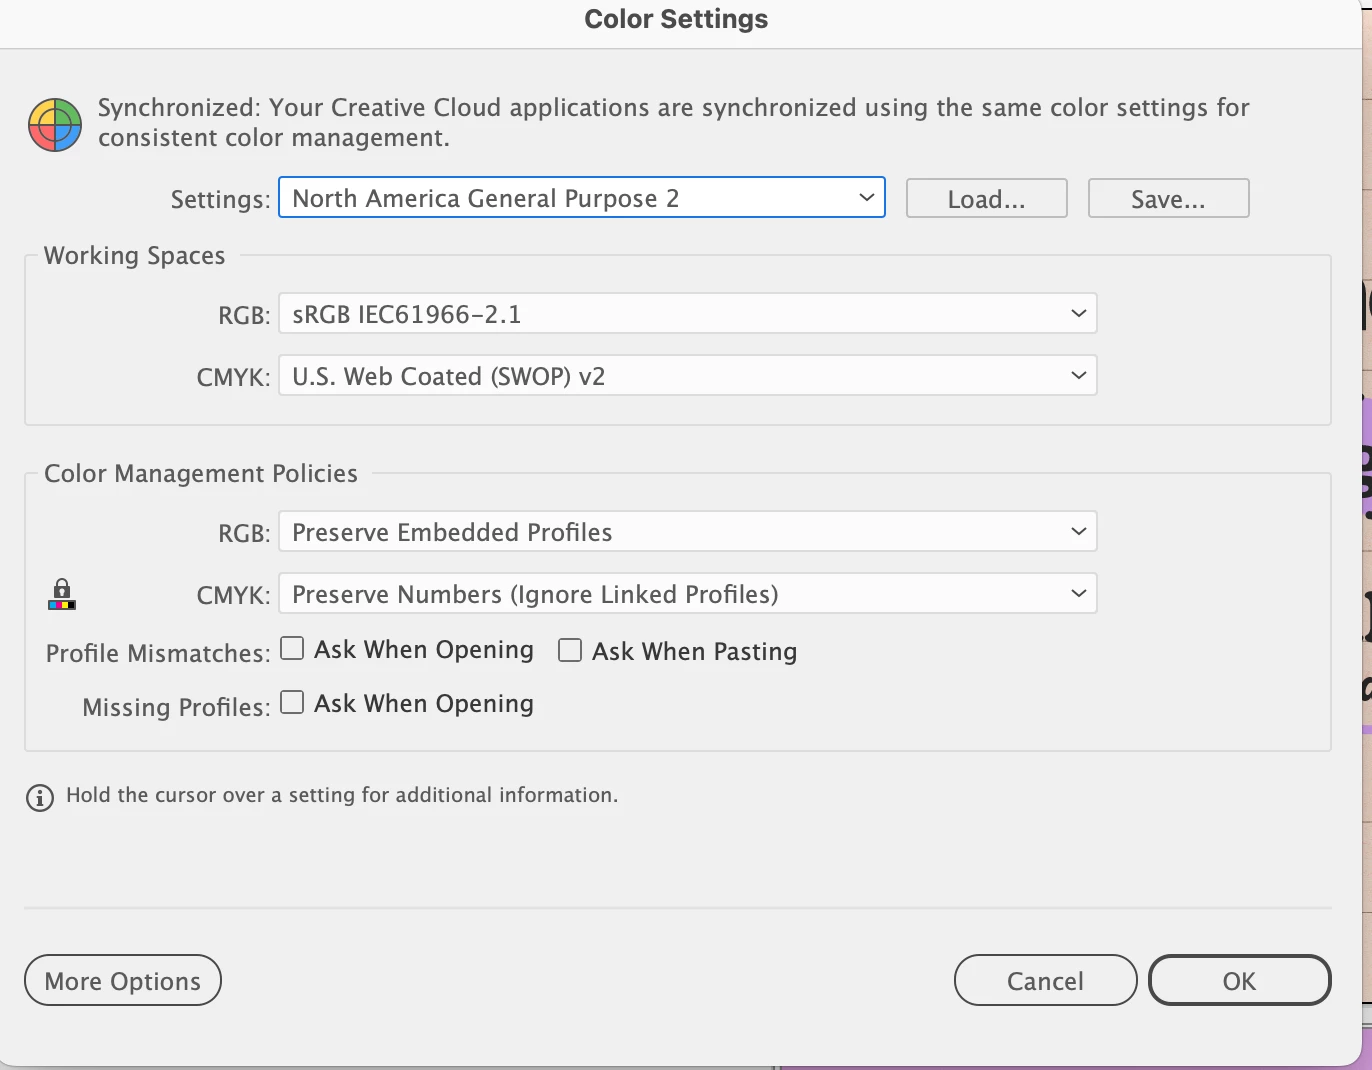Open the RGB Preserve Embedded Profiles dropdown

click(688, 531)
